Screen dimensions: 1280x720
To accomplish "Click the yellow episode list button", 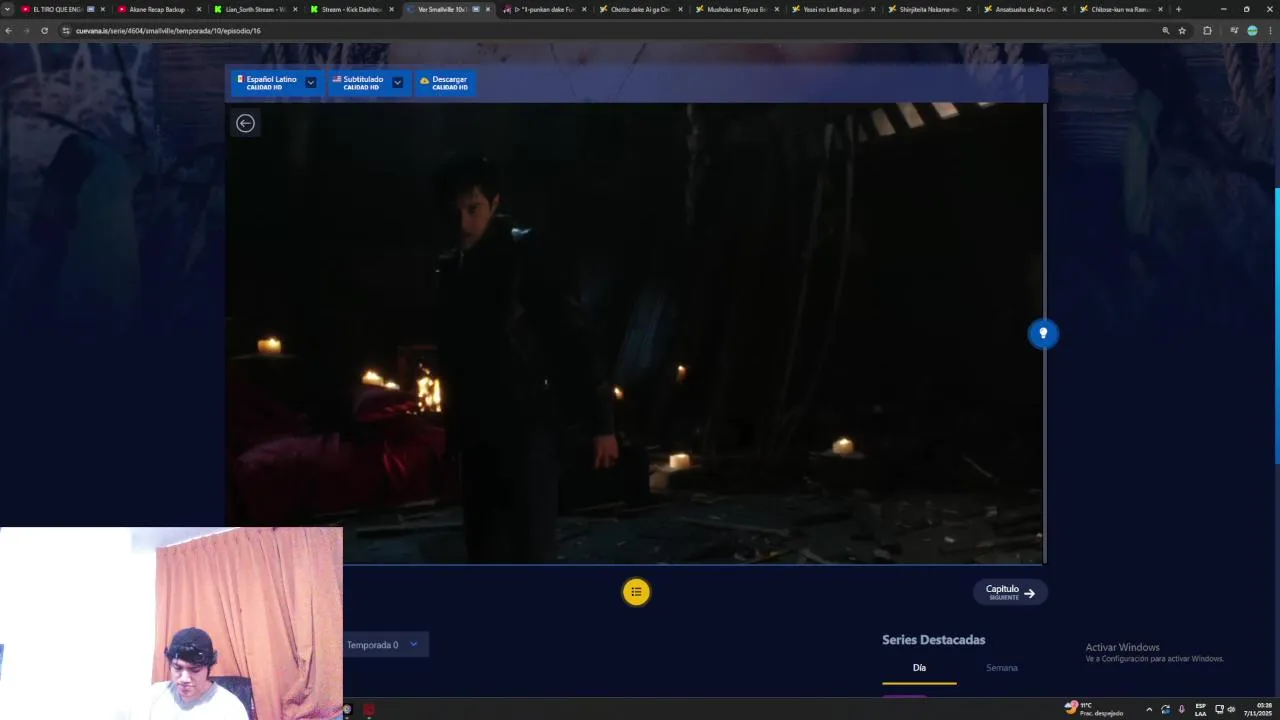I will (636, 592).
